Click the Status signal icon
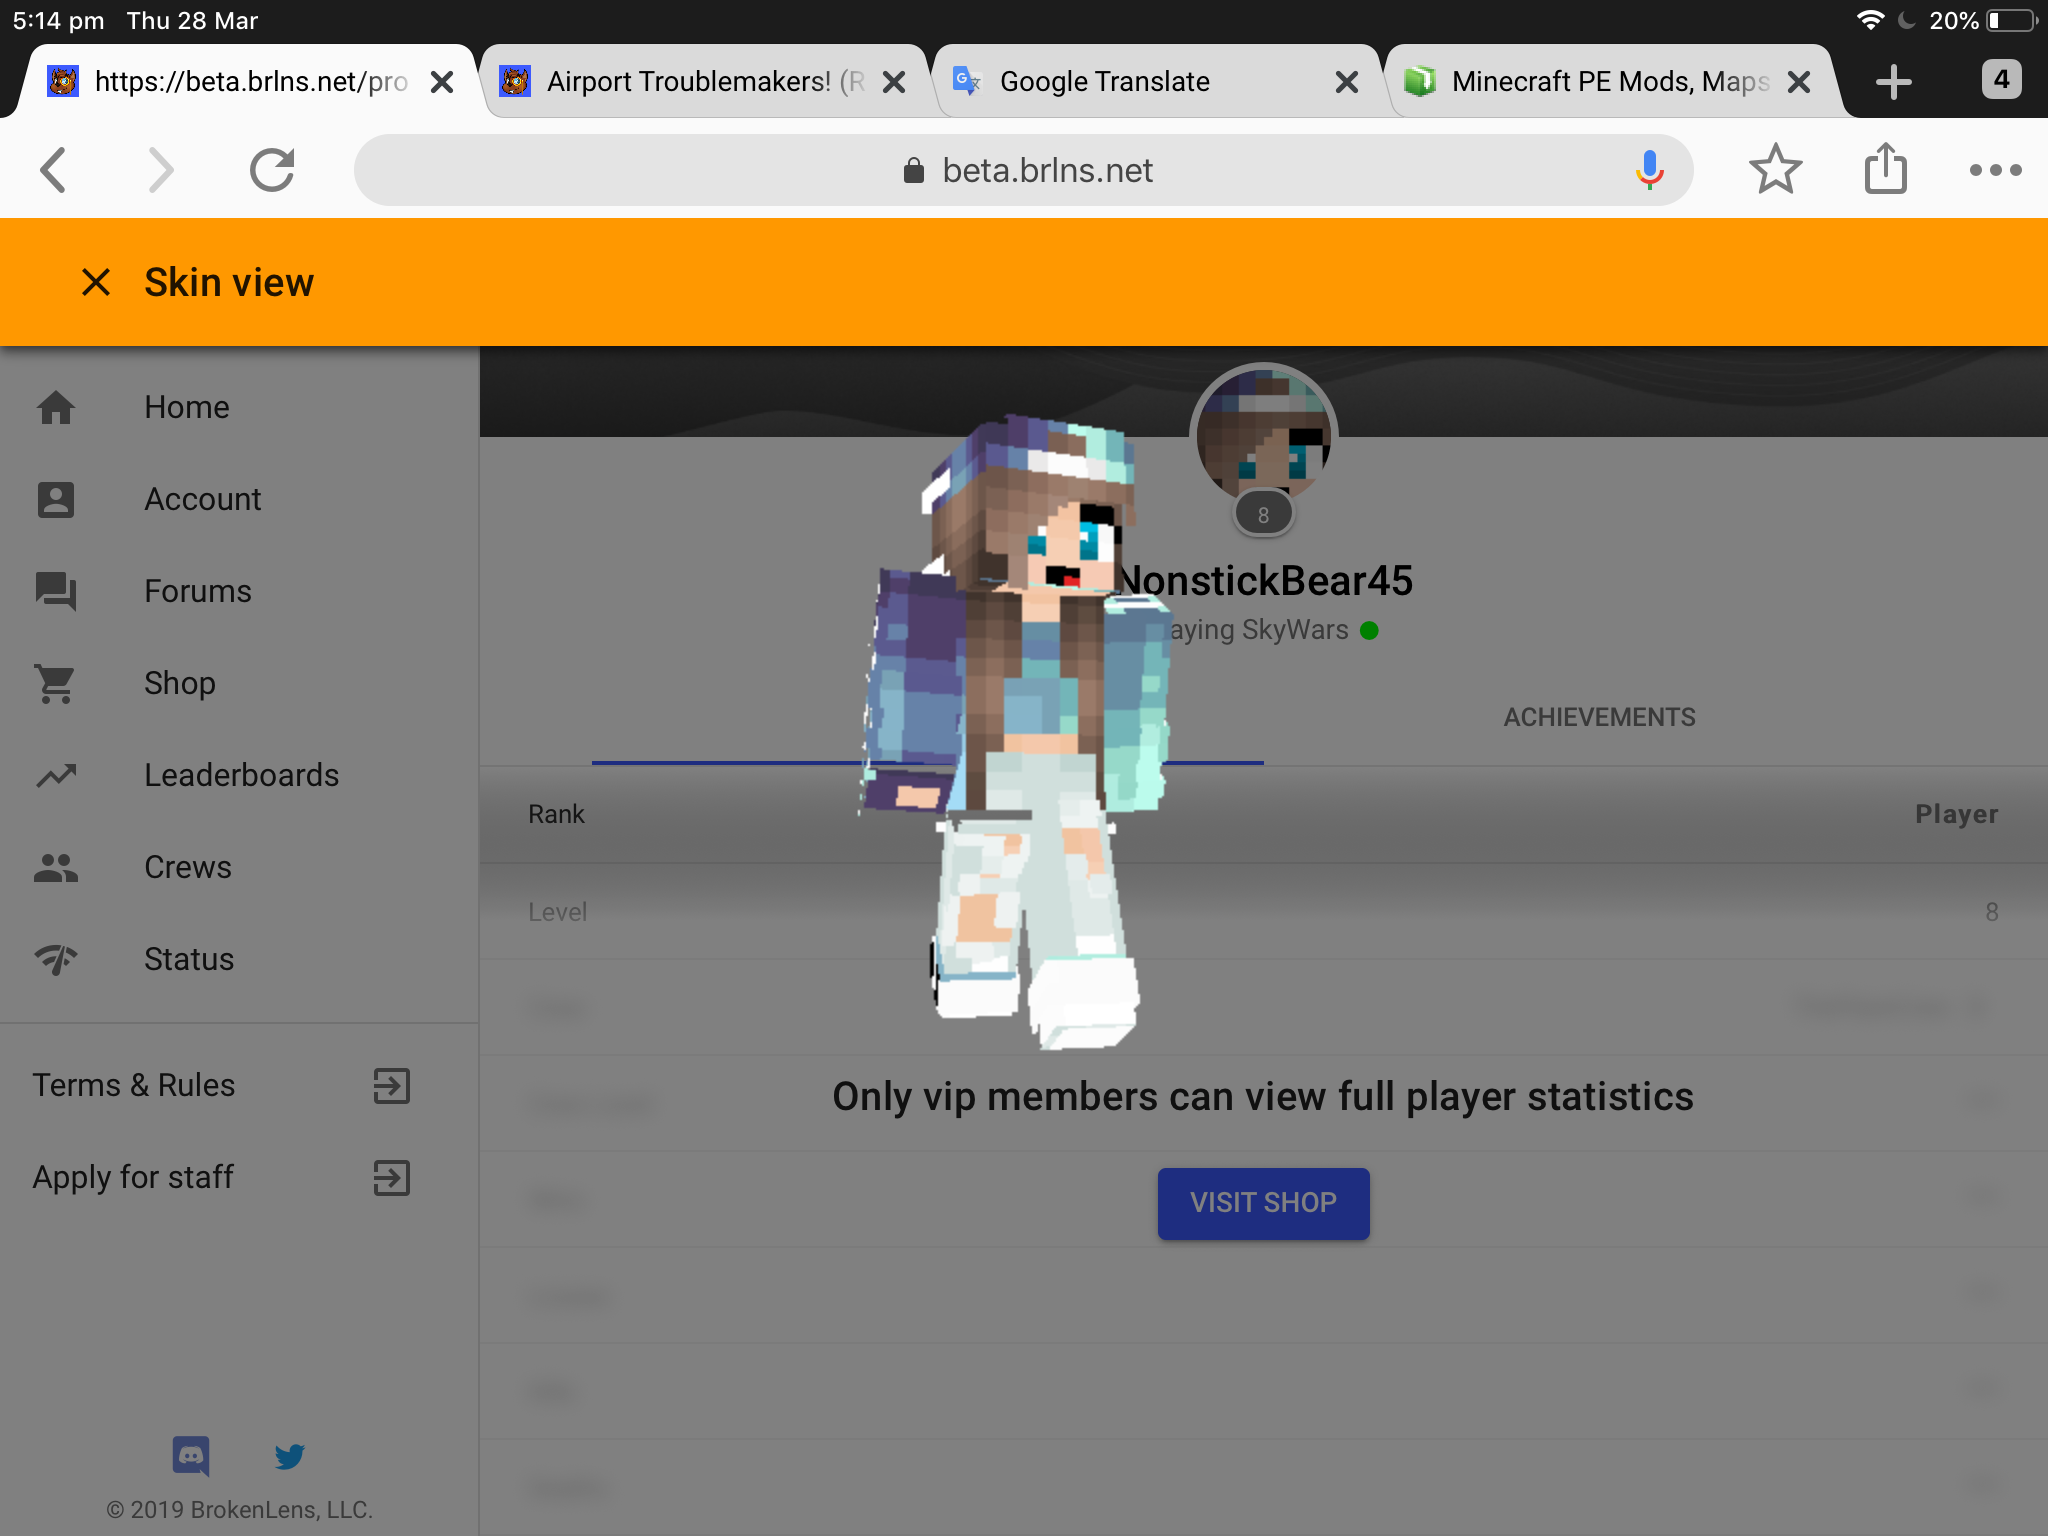Viewport: 2048px width, 1536px height. 56,959
